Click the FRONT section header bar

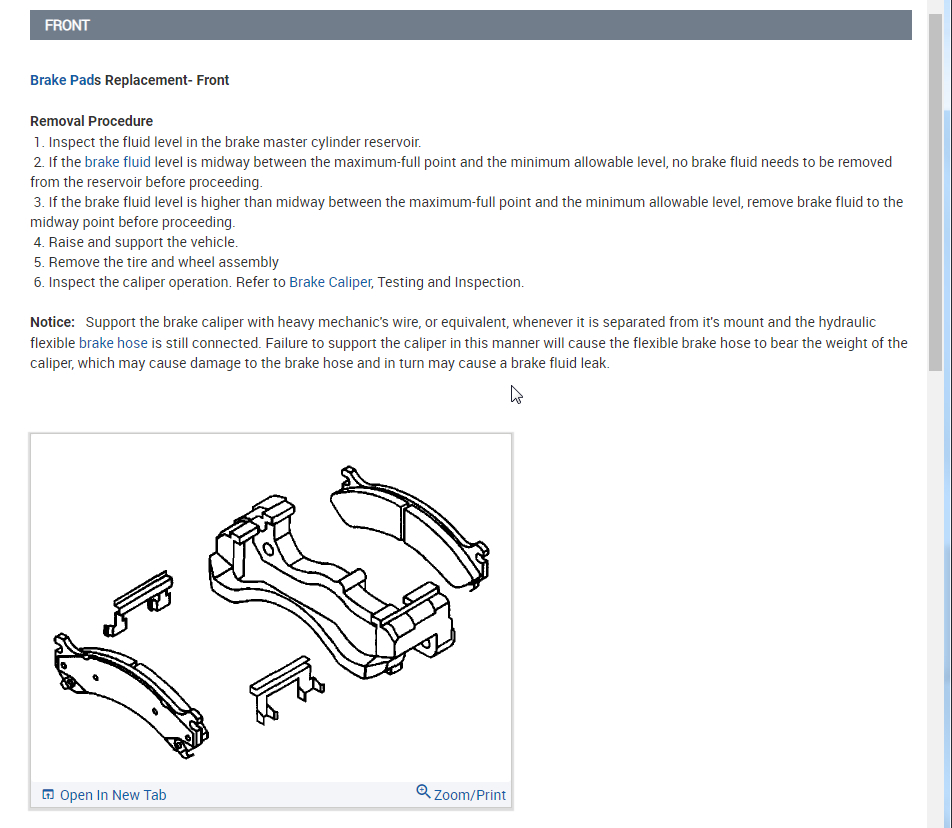pyautogui.click(x=471, y=25)
